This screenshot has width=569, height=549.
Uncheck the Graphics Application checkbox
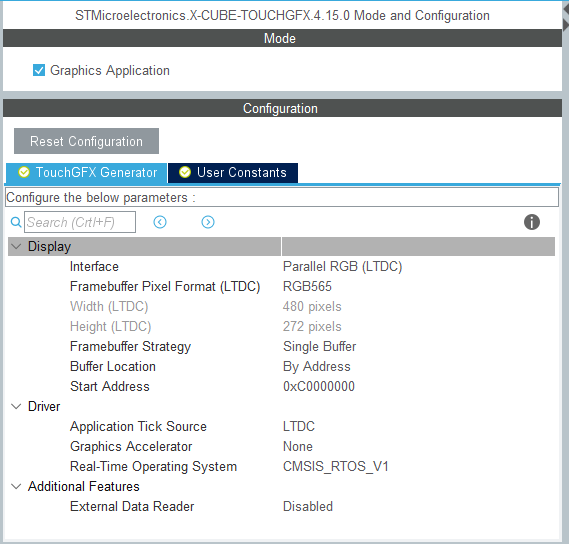point(39,70)
